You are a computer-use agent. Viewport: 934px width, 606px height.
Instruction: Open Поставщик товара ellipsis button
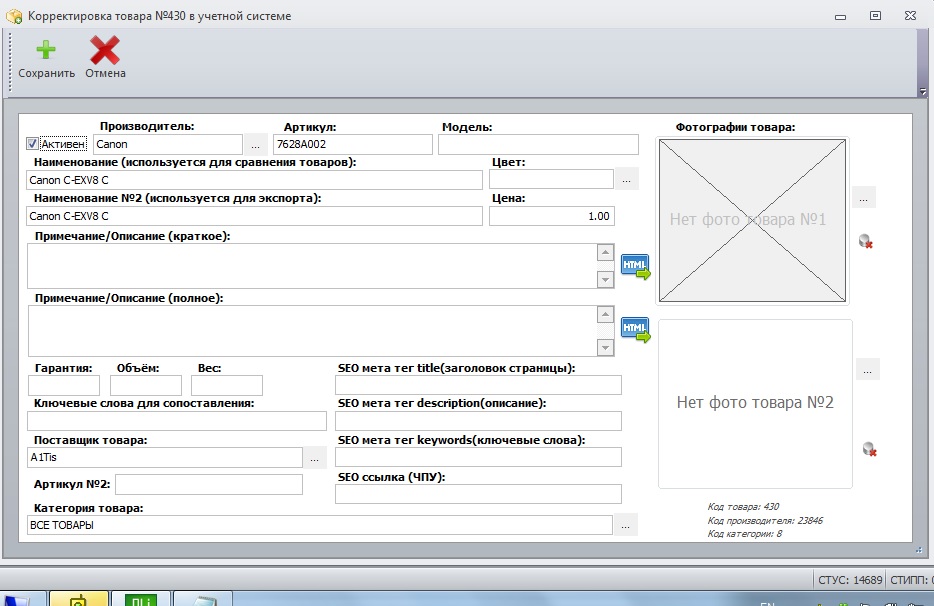315,458
